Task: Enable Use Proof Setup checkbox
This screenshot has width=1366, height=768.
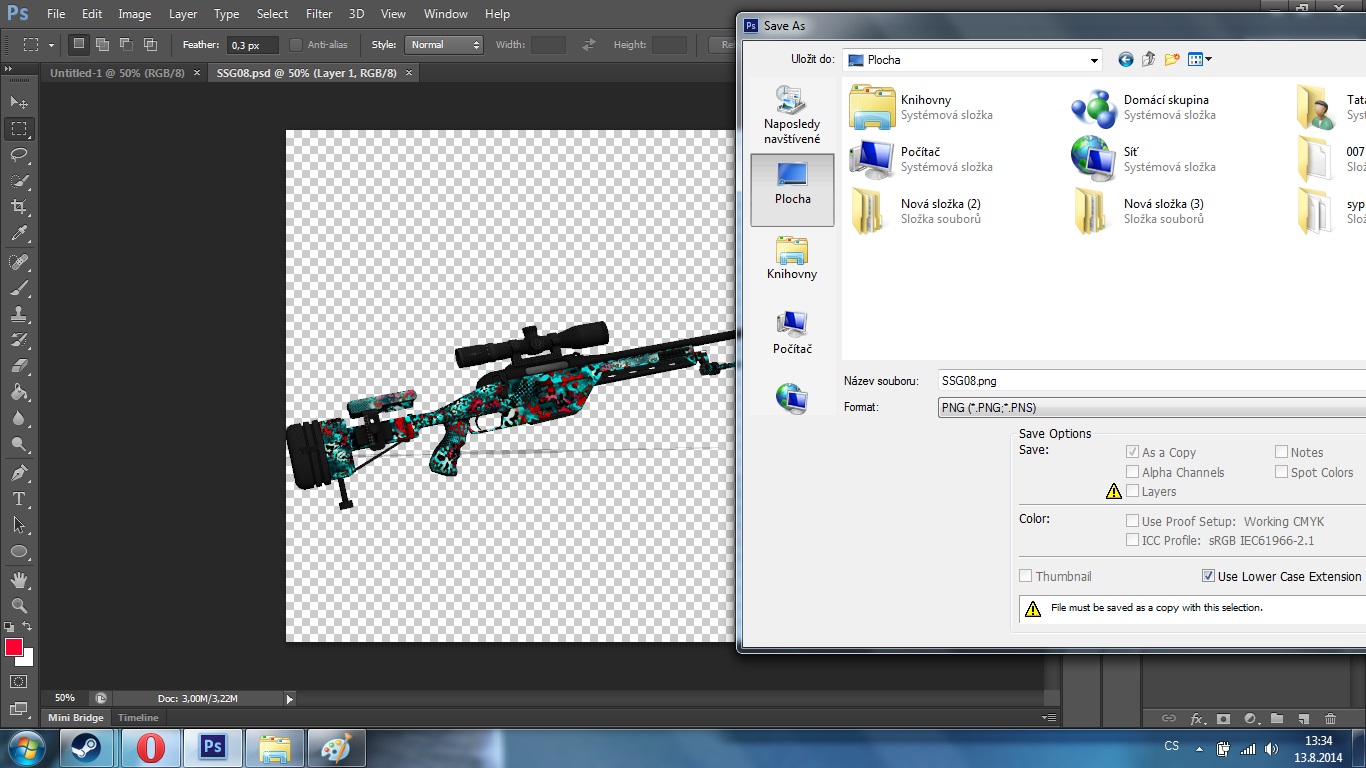Action: pyautogui.click(x=1132, y=521)
